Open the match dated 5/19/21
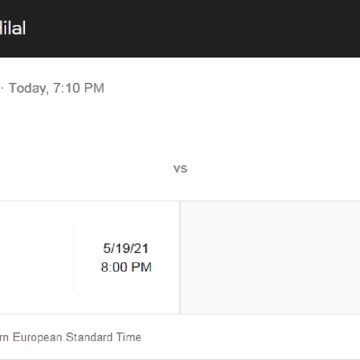 coord(126,258)
